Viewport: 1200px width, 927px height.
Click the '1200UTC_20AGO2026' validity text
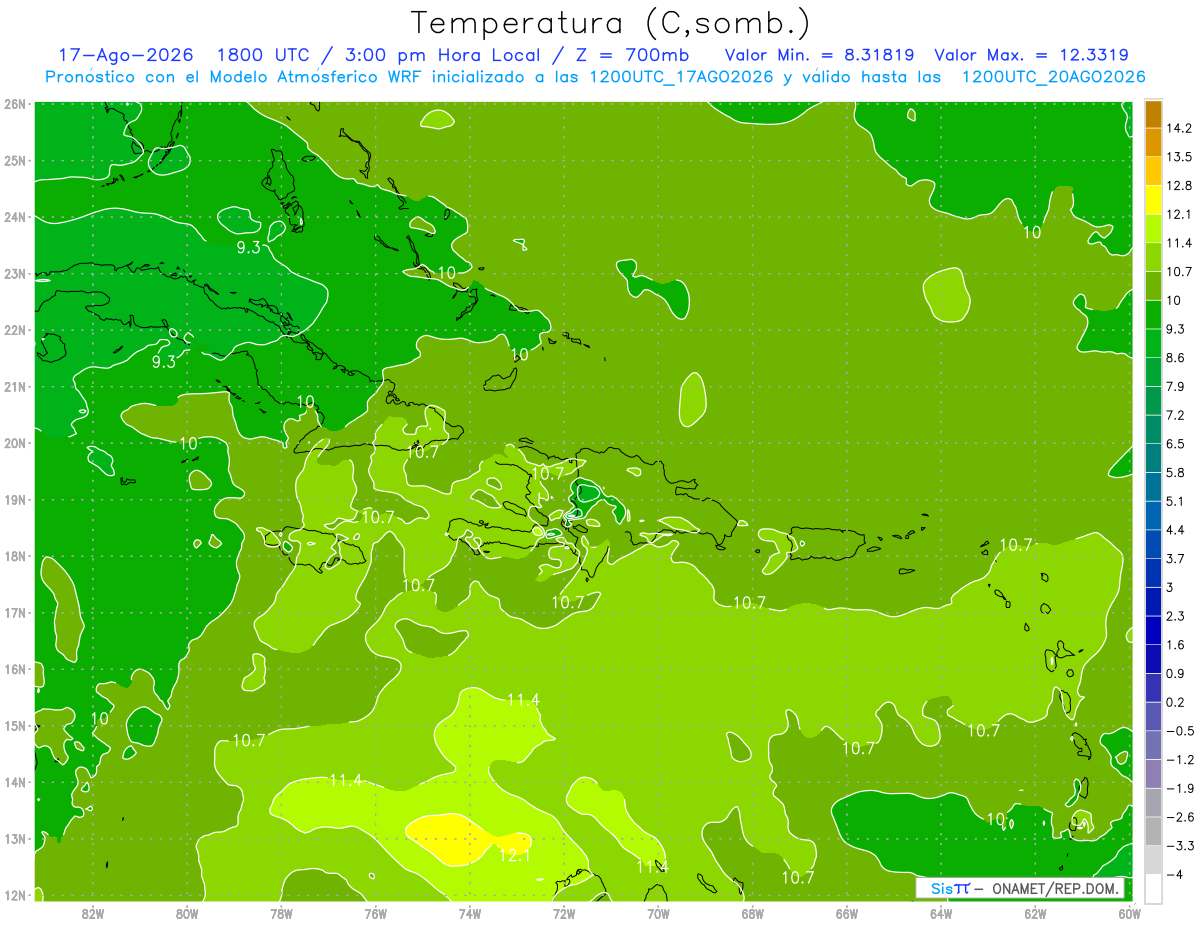tap(1054, 77)
